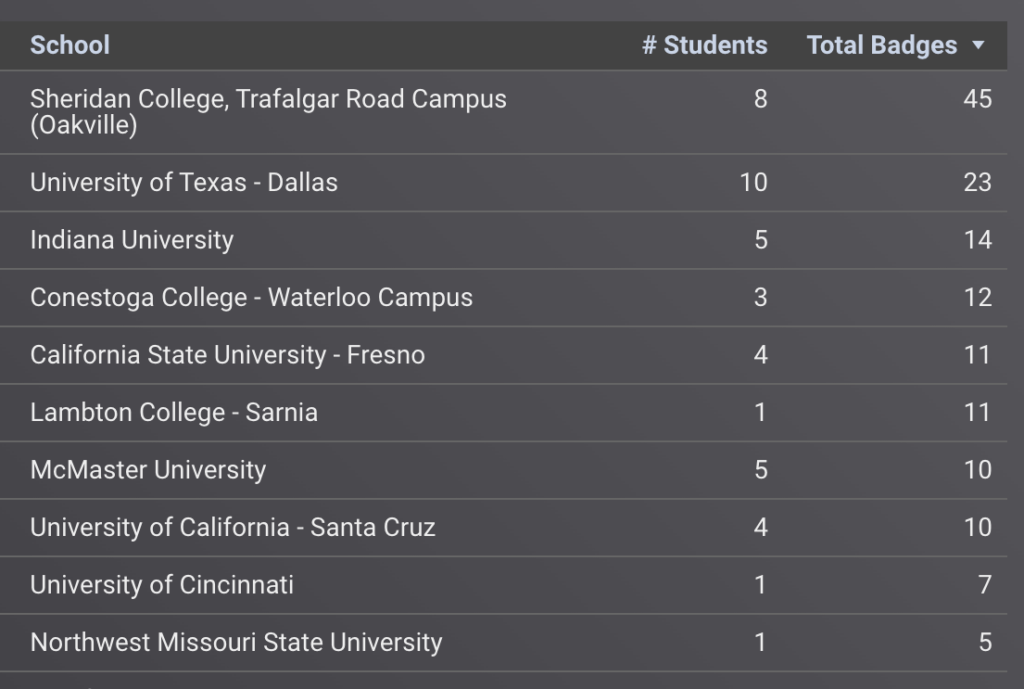This screenshot has width=1024, height=689.
Task: Sort the table by the School column
Action: [69, 45]
